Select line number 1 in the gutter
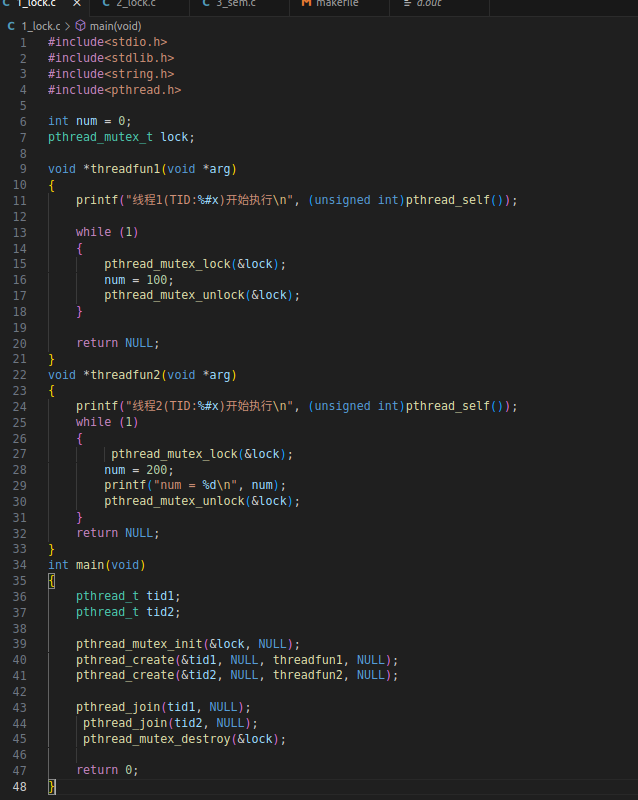Screen dimensions: 638x800 tap(23, 42)
